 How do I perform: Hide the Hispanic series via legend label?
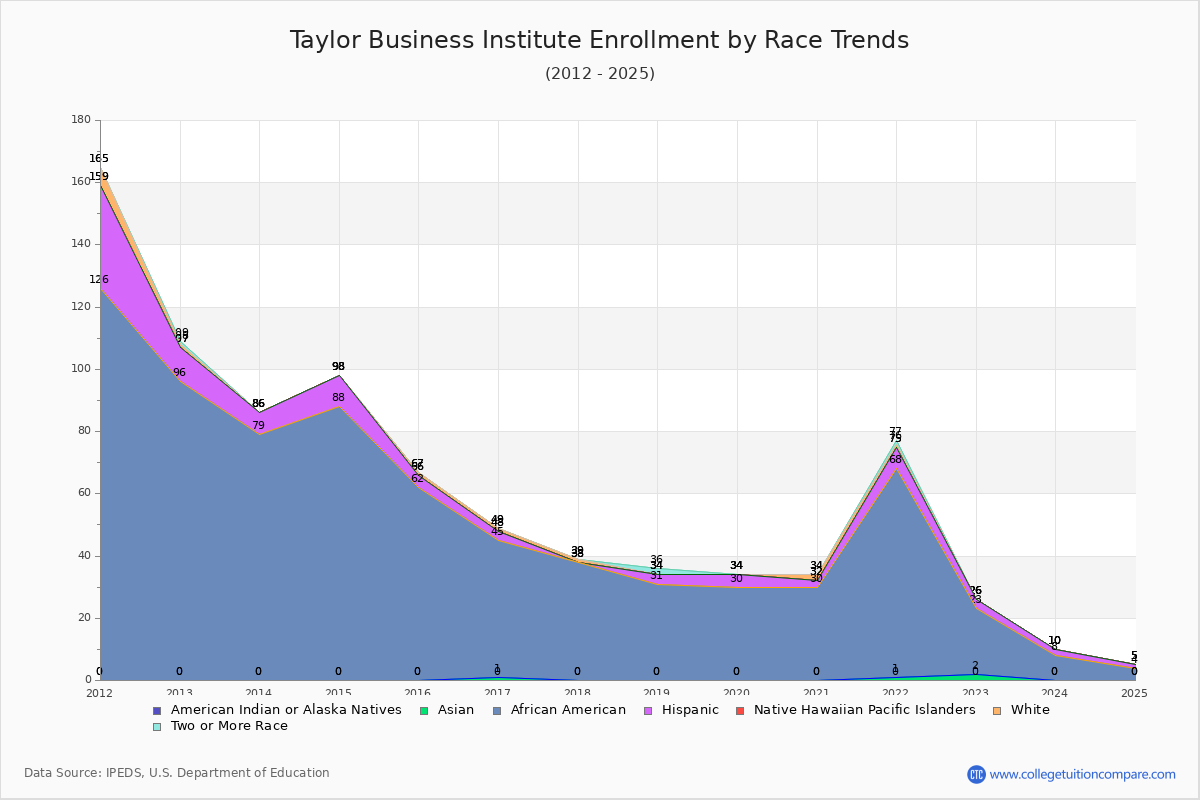pos(690,710)
